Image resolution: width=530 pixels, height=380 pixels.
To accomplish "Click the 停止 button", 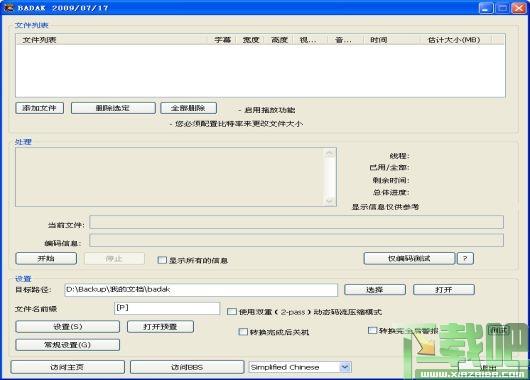I will pos(114,259).
